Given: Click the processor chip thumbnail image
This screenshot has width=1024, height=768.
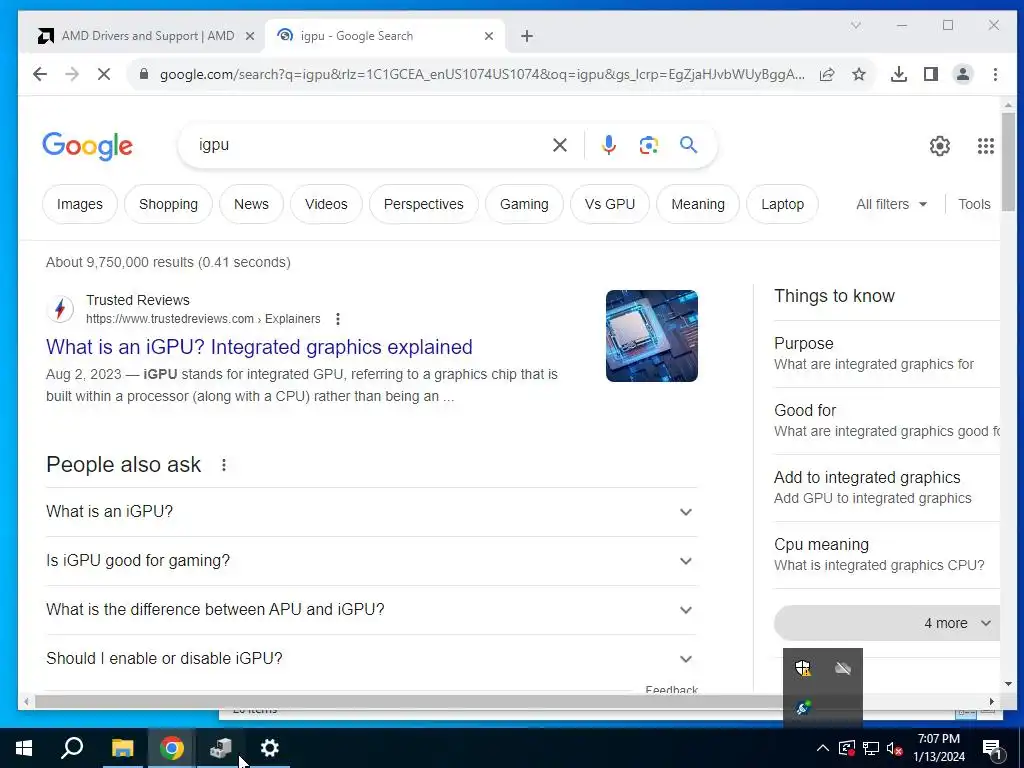Looking at the screenshot, I should click(x=652, y=336).
